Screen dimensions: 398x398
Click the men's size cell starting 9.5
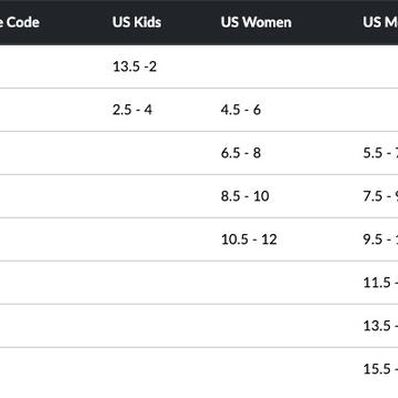click(380, 239)
